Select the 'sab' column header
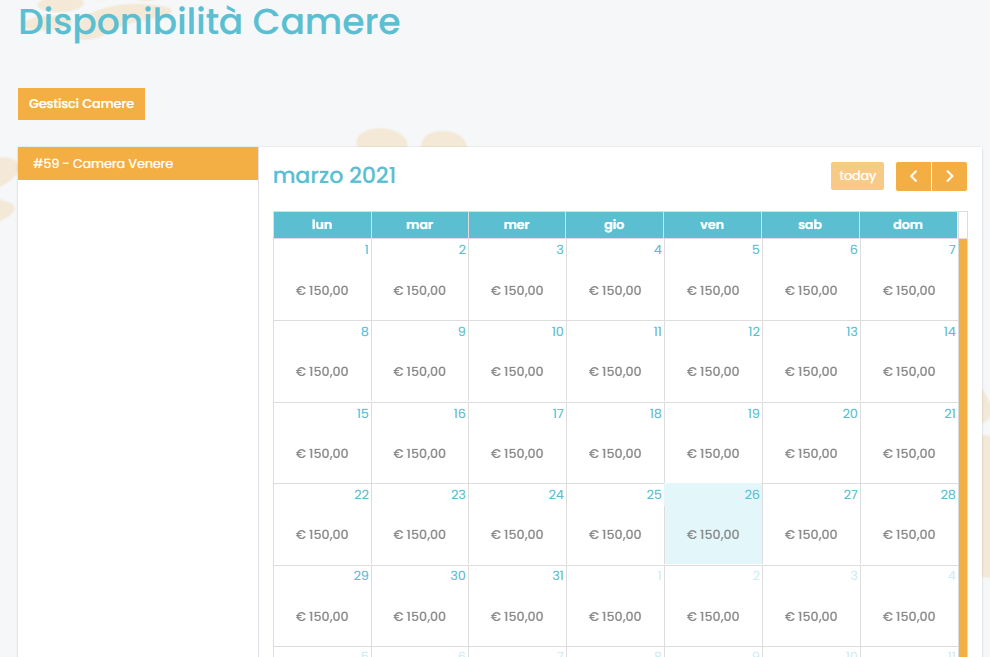 810,225
